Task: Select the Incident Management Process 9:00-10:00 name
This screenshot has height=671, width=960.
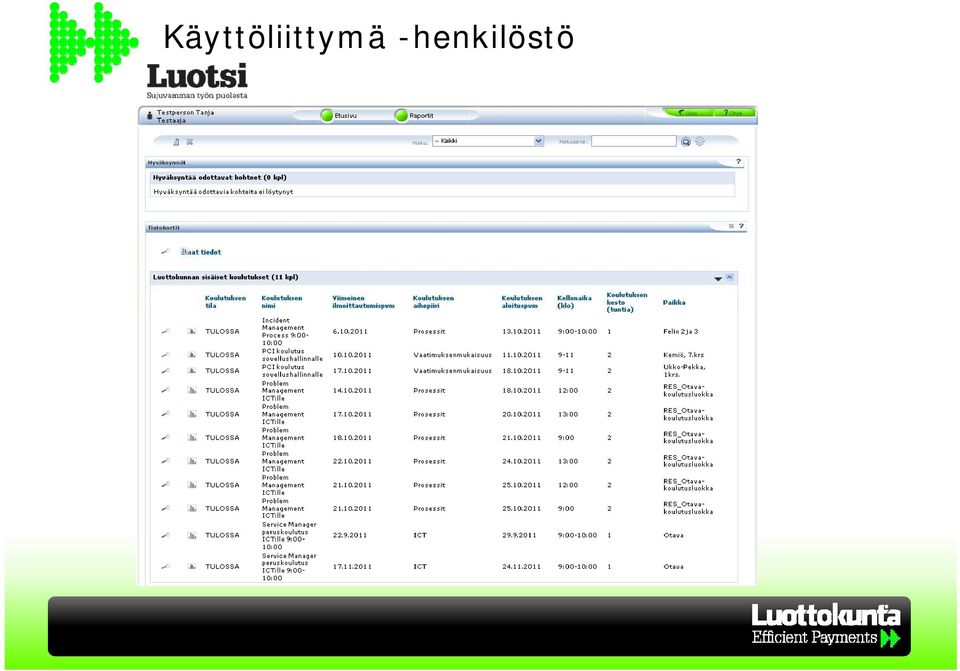Action: [x=285, y=331]
